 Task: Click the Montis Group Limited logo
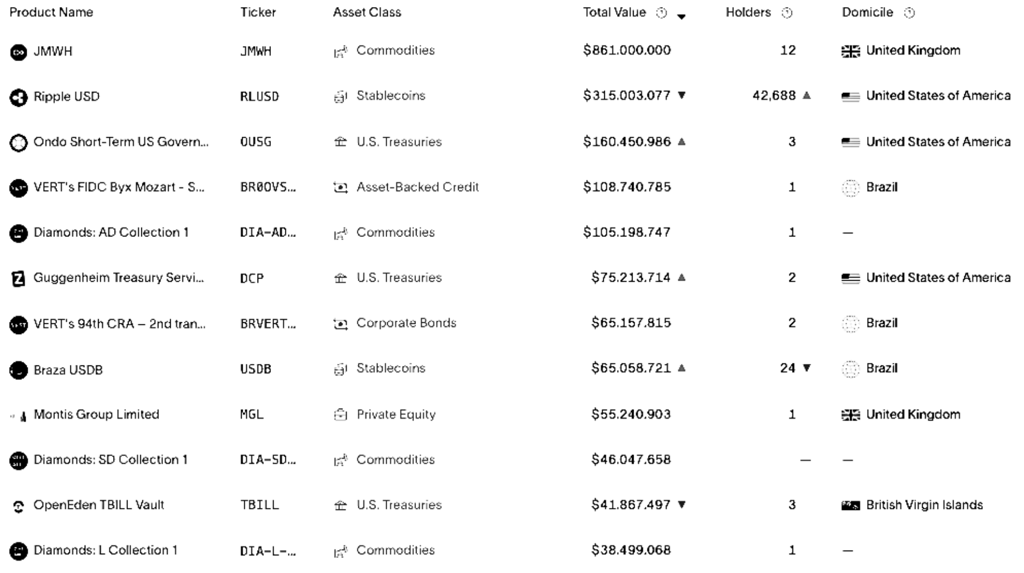tap(18, 415)
